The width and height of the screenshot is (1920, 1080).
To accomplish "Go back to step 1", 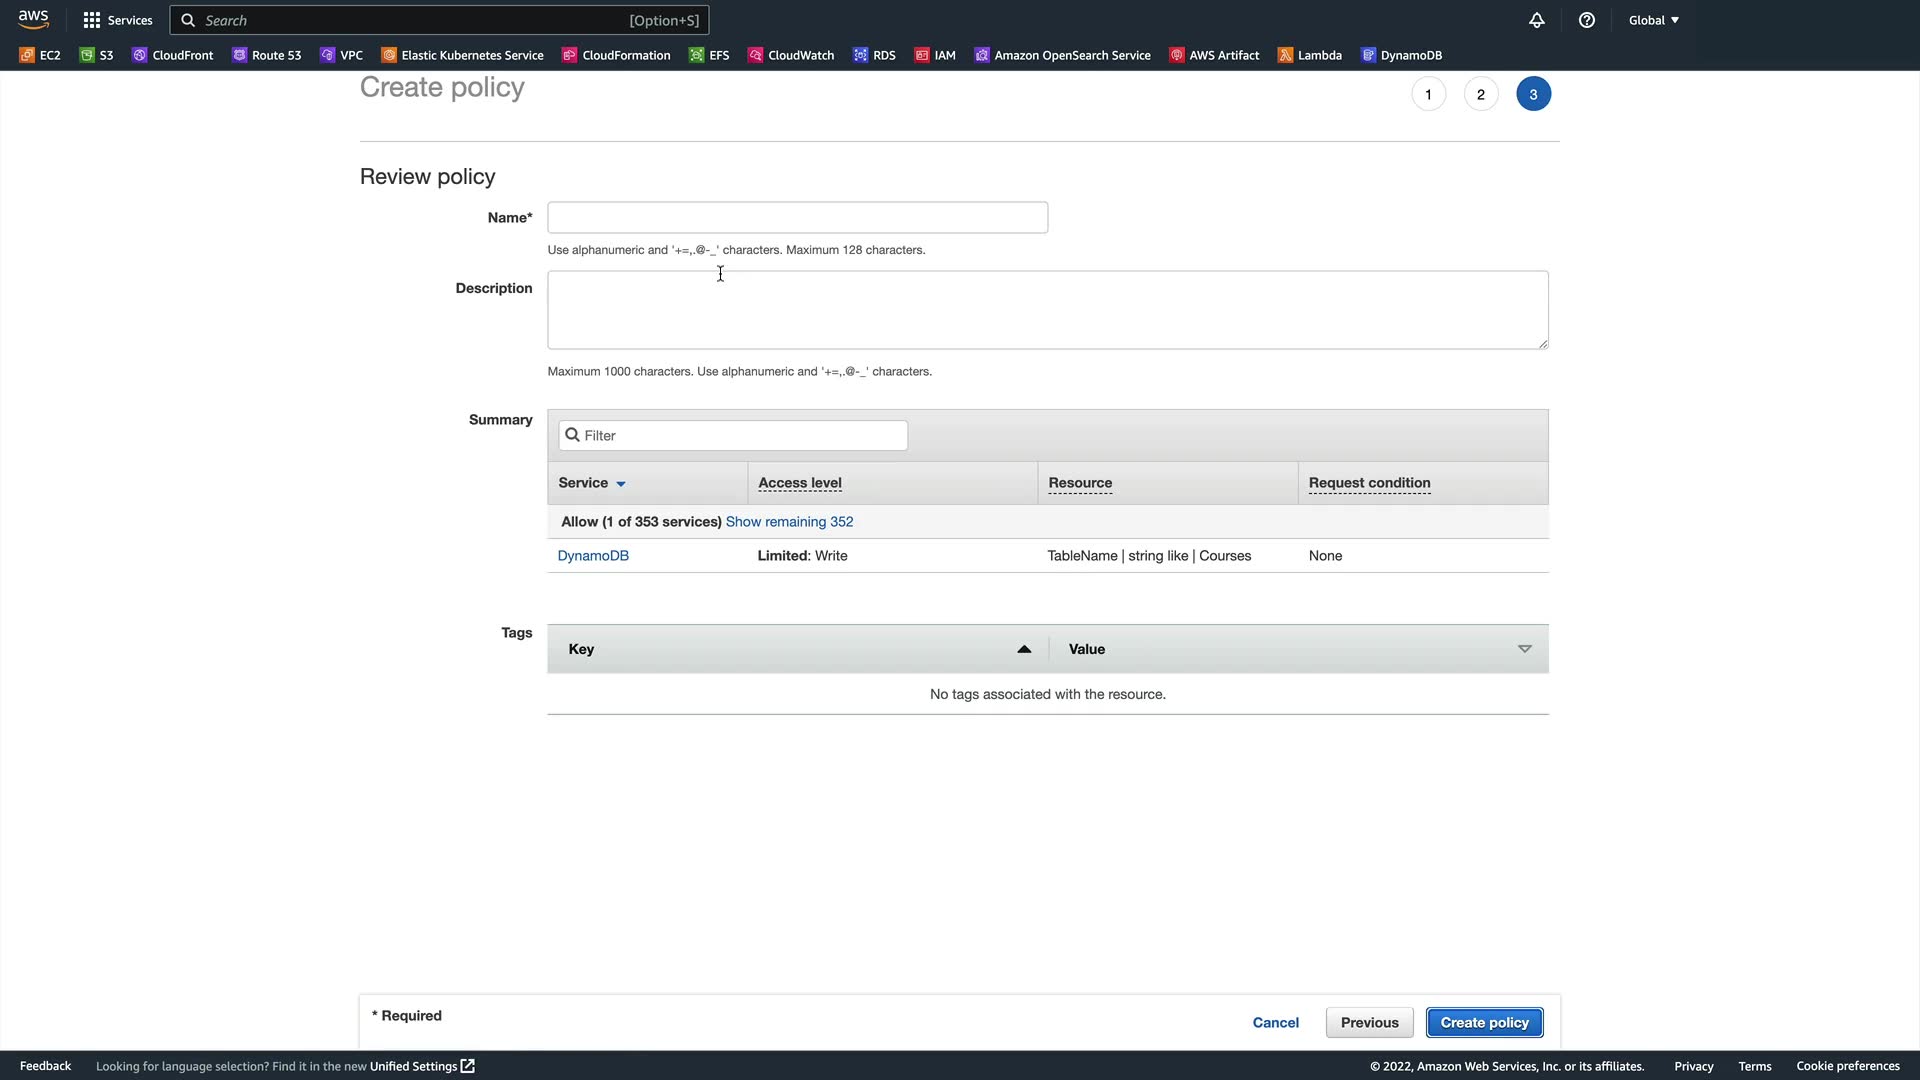I will pos(1428,94).
